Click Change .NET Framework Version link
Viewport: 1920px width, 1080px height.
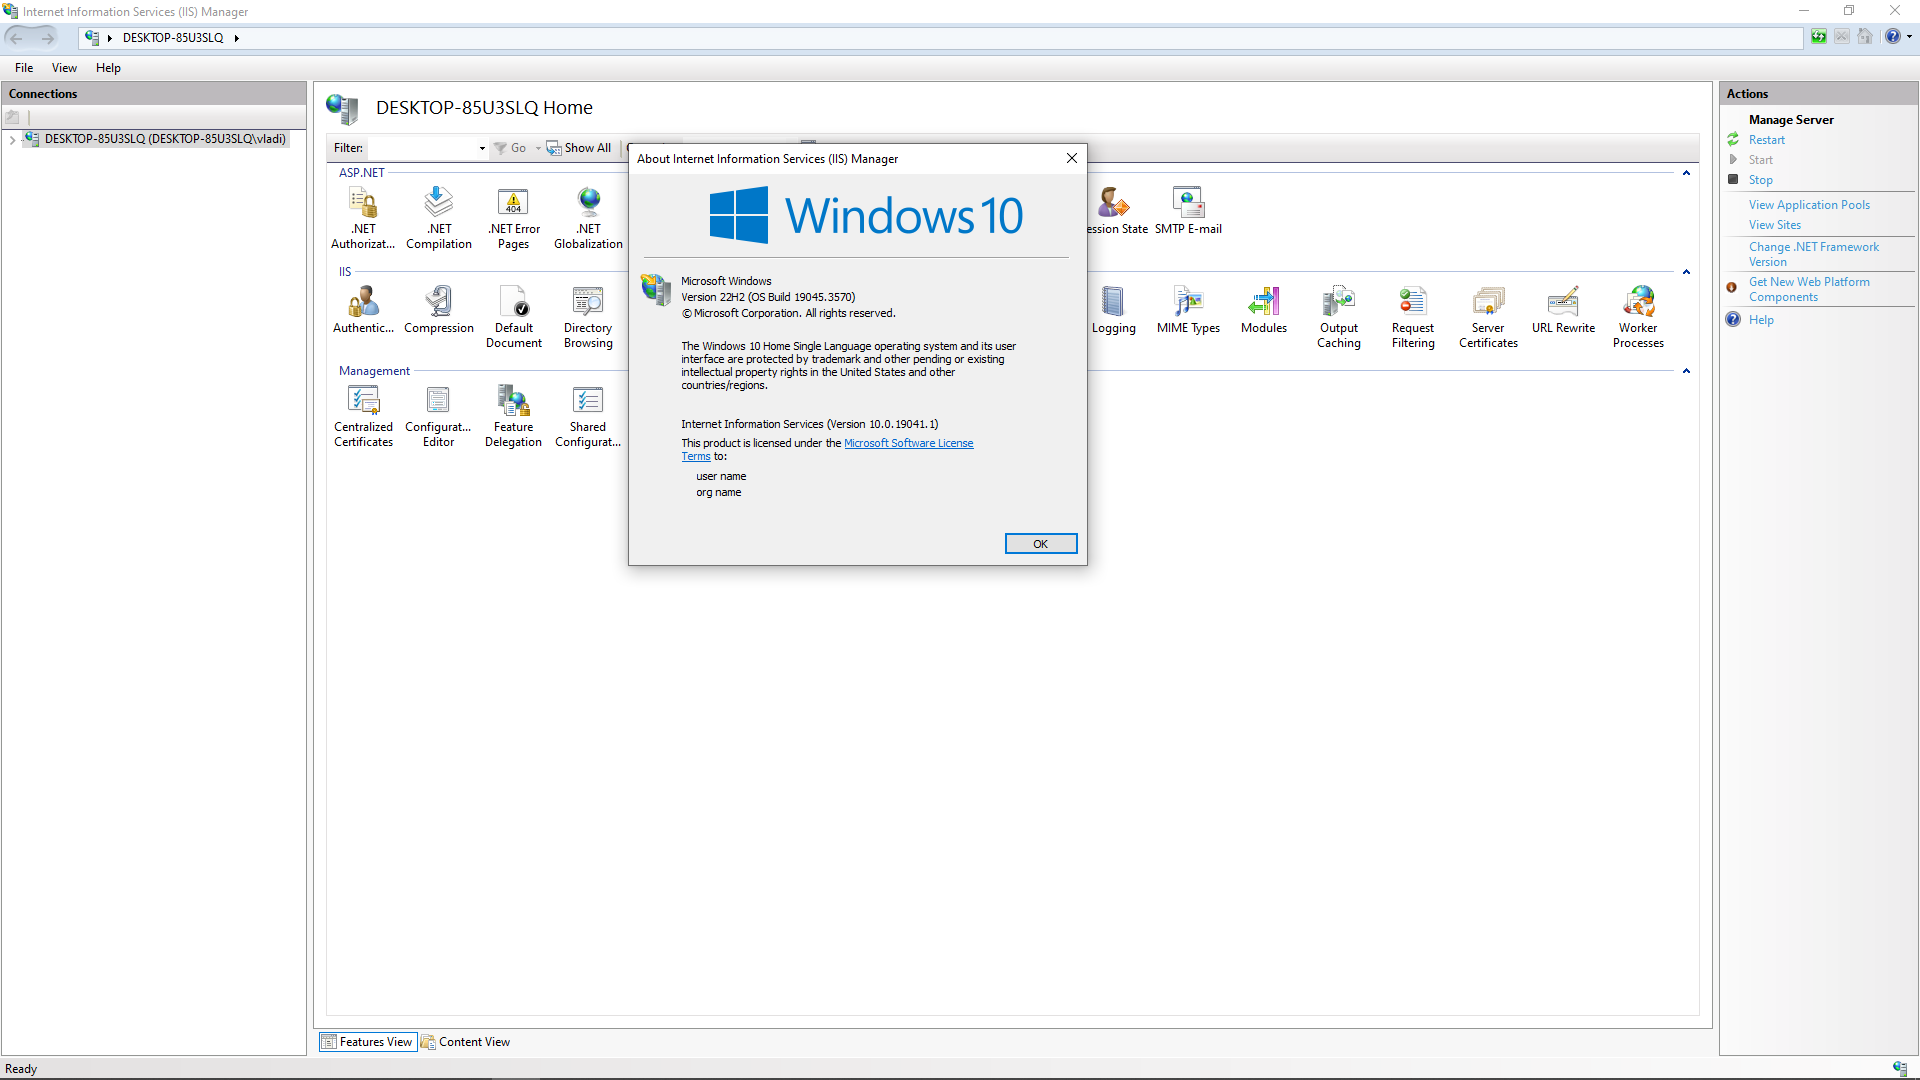click(x=1813, y=254)
